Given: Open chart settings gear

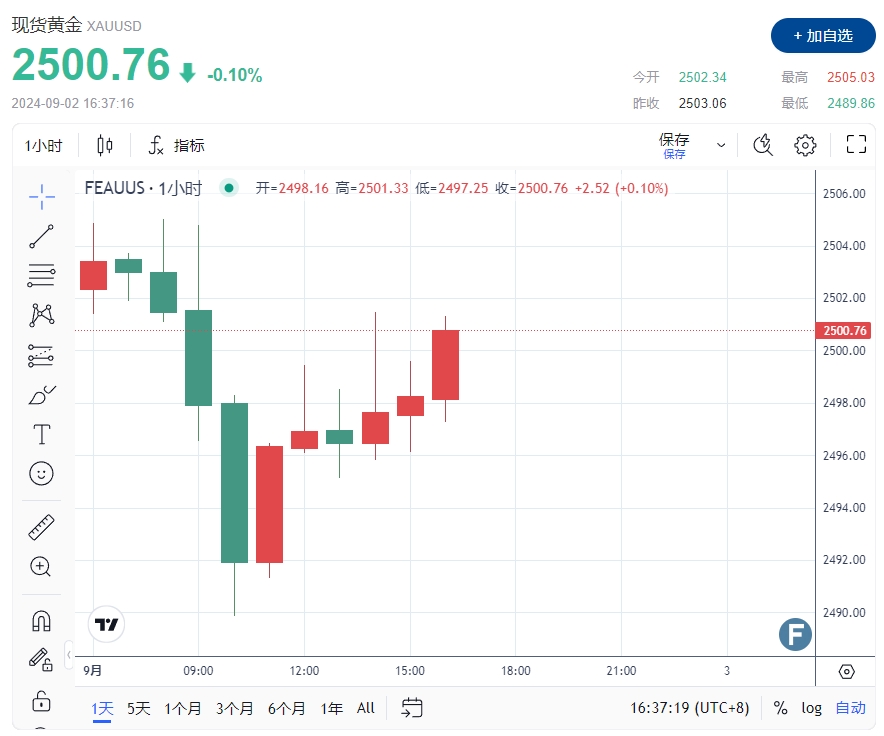Looking at the screenshot, I should 805,145.
